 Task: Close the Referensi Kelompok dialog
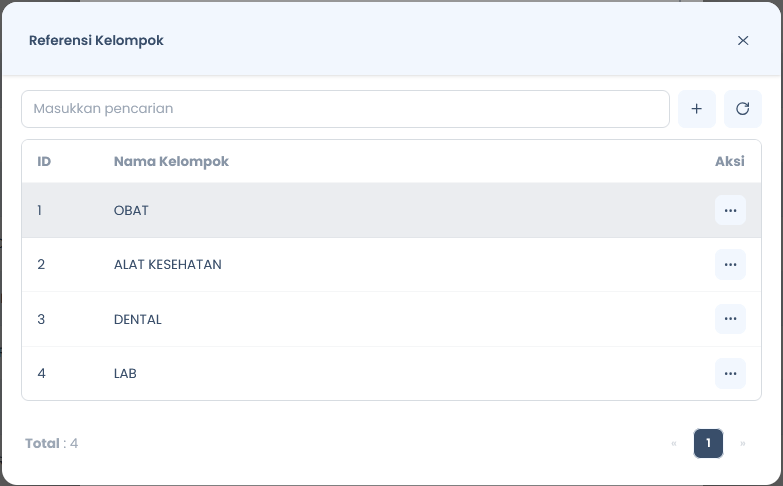(743, 40)
